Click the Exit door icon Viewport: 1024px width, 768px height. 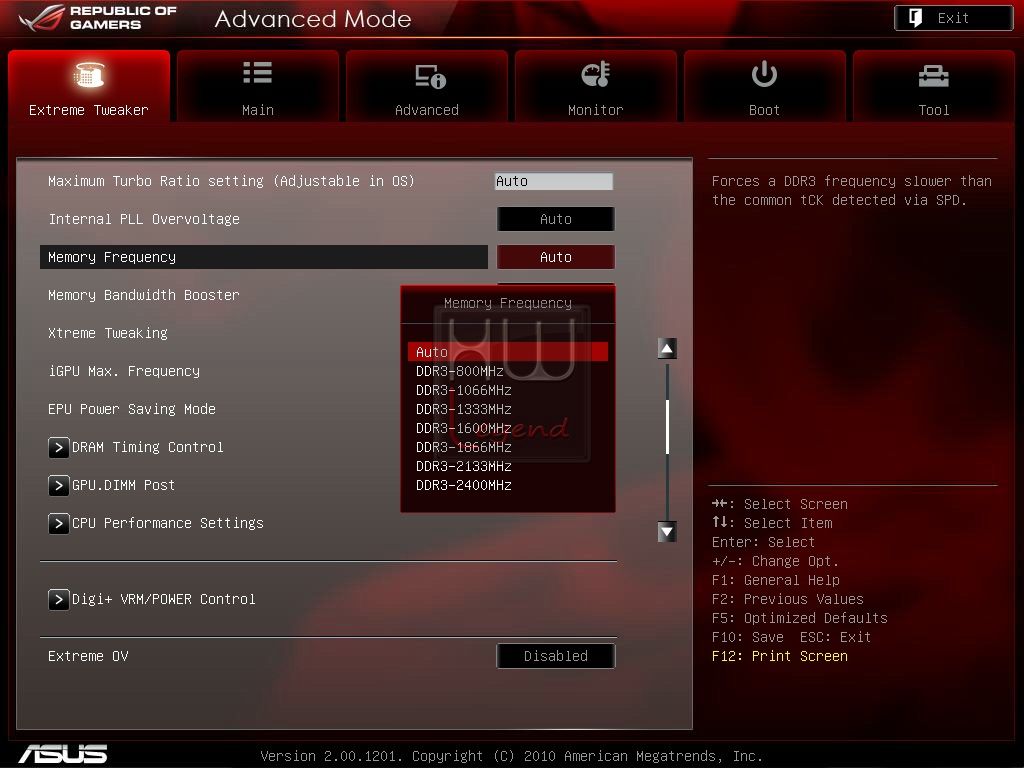pos(915,18)
